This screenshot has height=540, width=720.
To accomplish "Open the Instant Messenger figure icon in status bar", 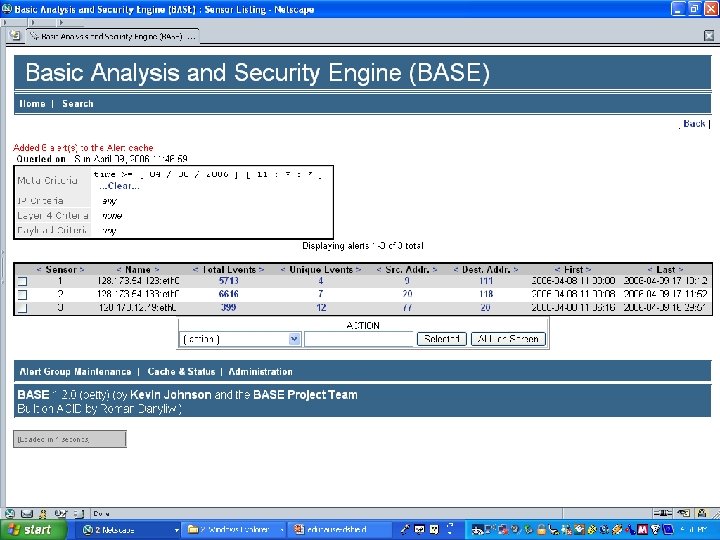I will pyautogui.click(x=43, y=514).
